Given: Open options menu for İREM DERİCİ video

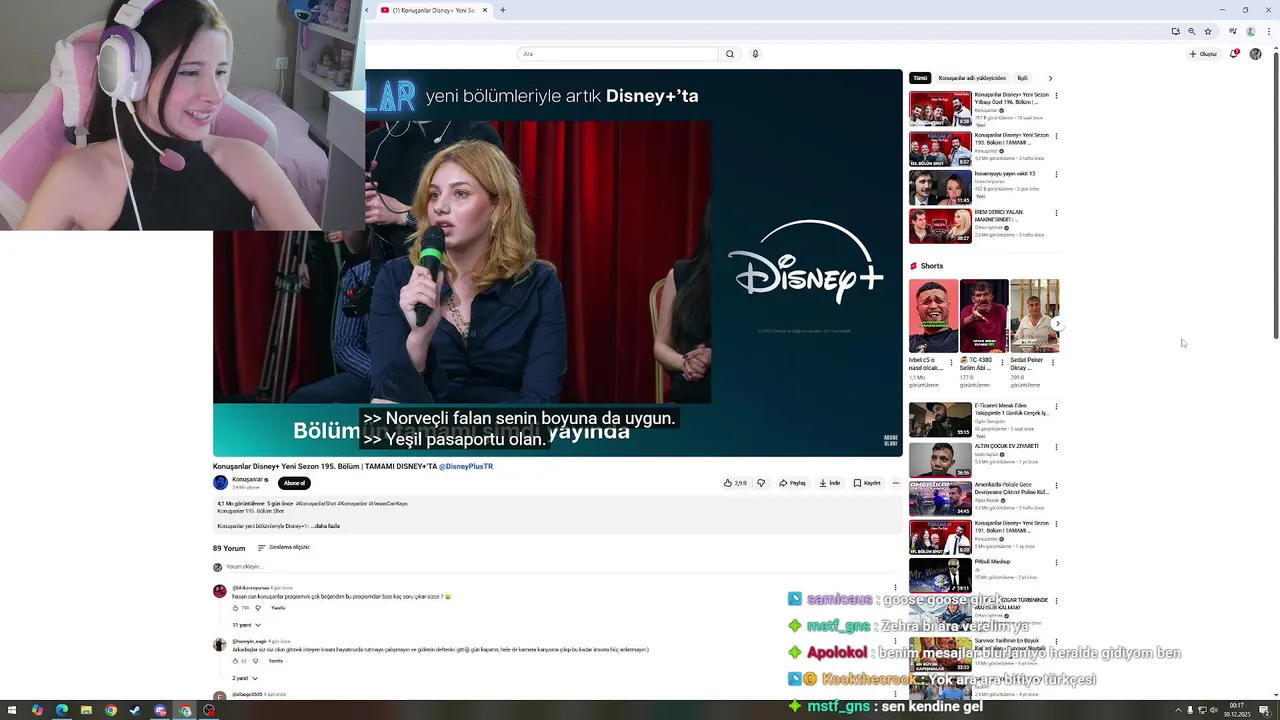Looking at the screenshot, I should pyautogui.click(x=1056, y=213).
